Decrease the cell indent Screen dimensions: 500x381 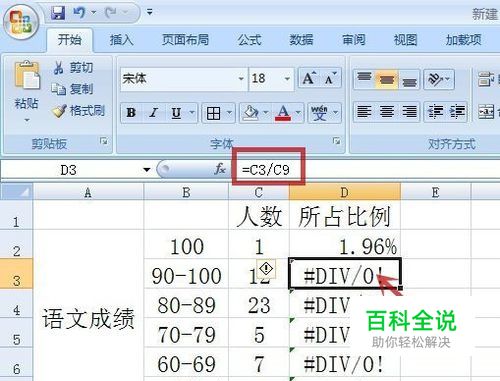[x=435, y=111]
